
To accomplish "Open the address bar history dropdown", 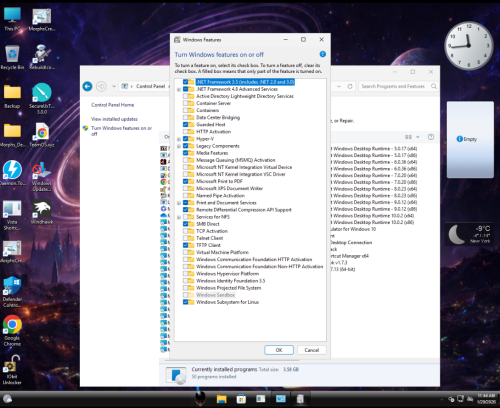I will tap(339, 86).
